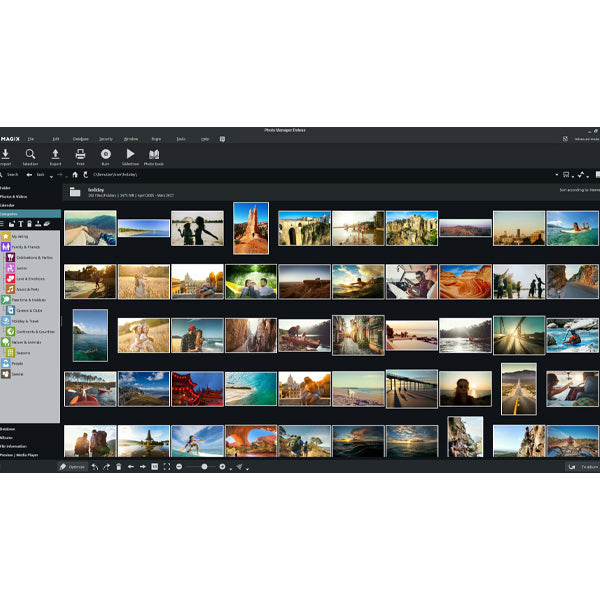600x600 pixels.
Task: Rotate photo right with bottom toolbar icon
Action: point(107,467)
